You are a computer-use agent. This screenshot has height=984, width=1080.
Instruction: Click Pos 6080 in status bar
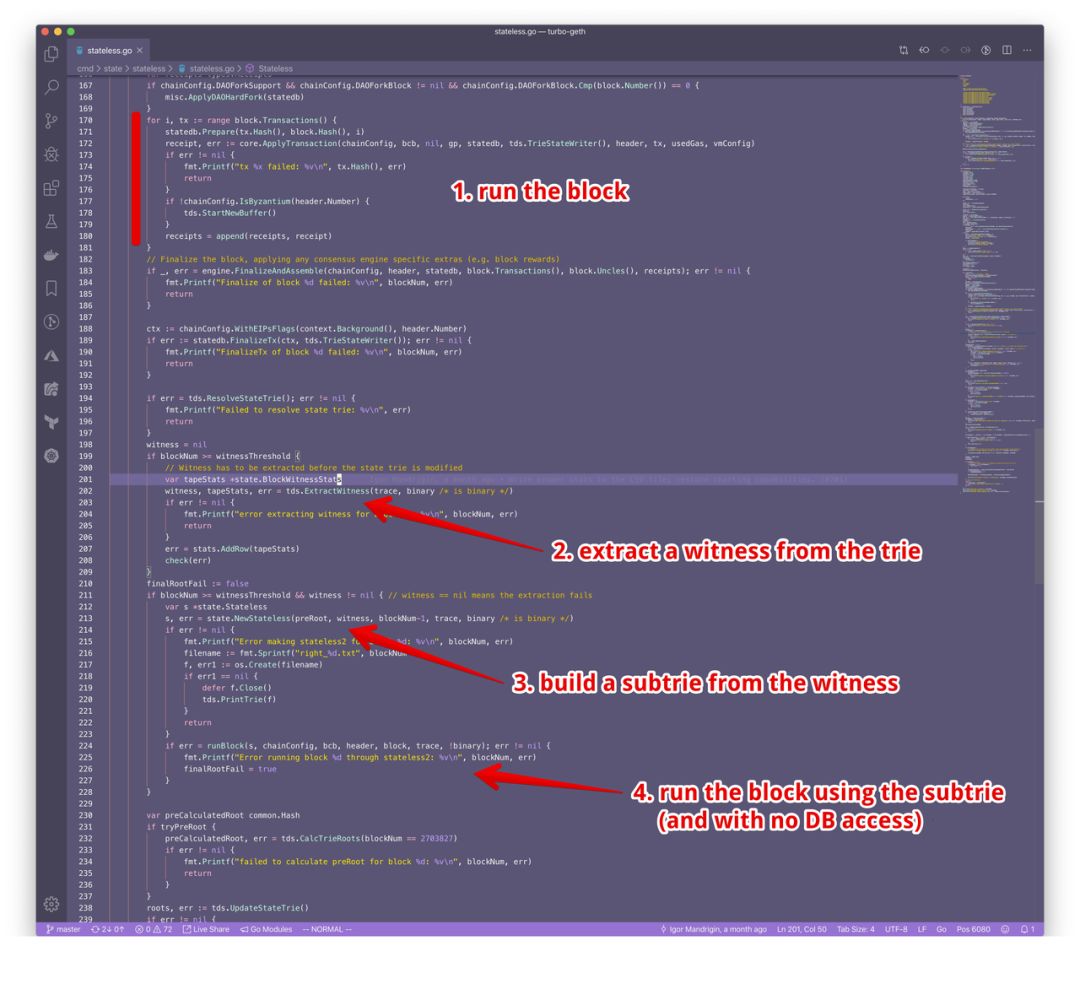click(973, 929)
